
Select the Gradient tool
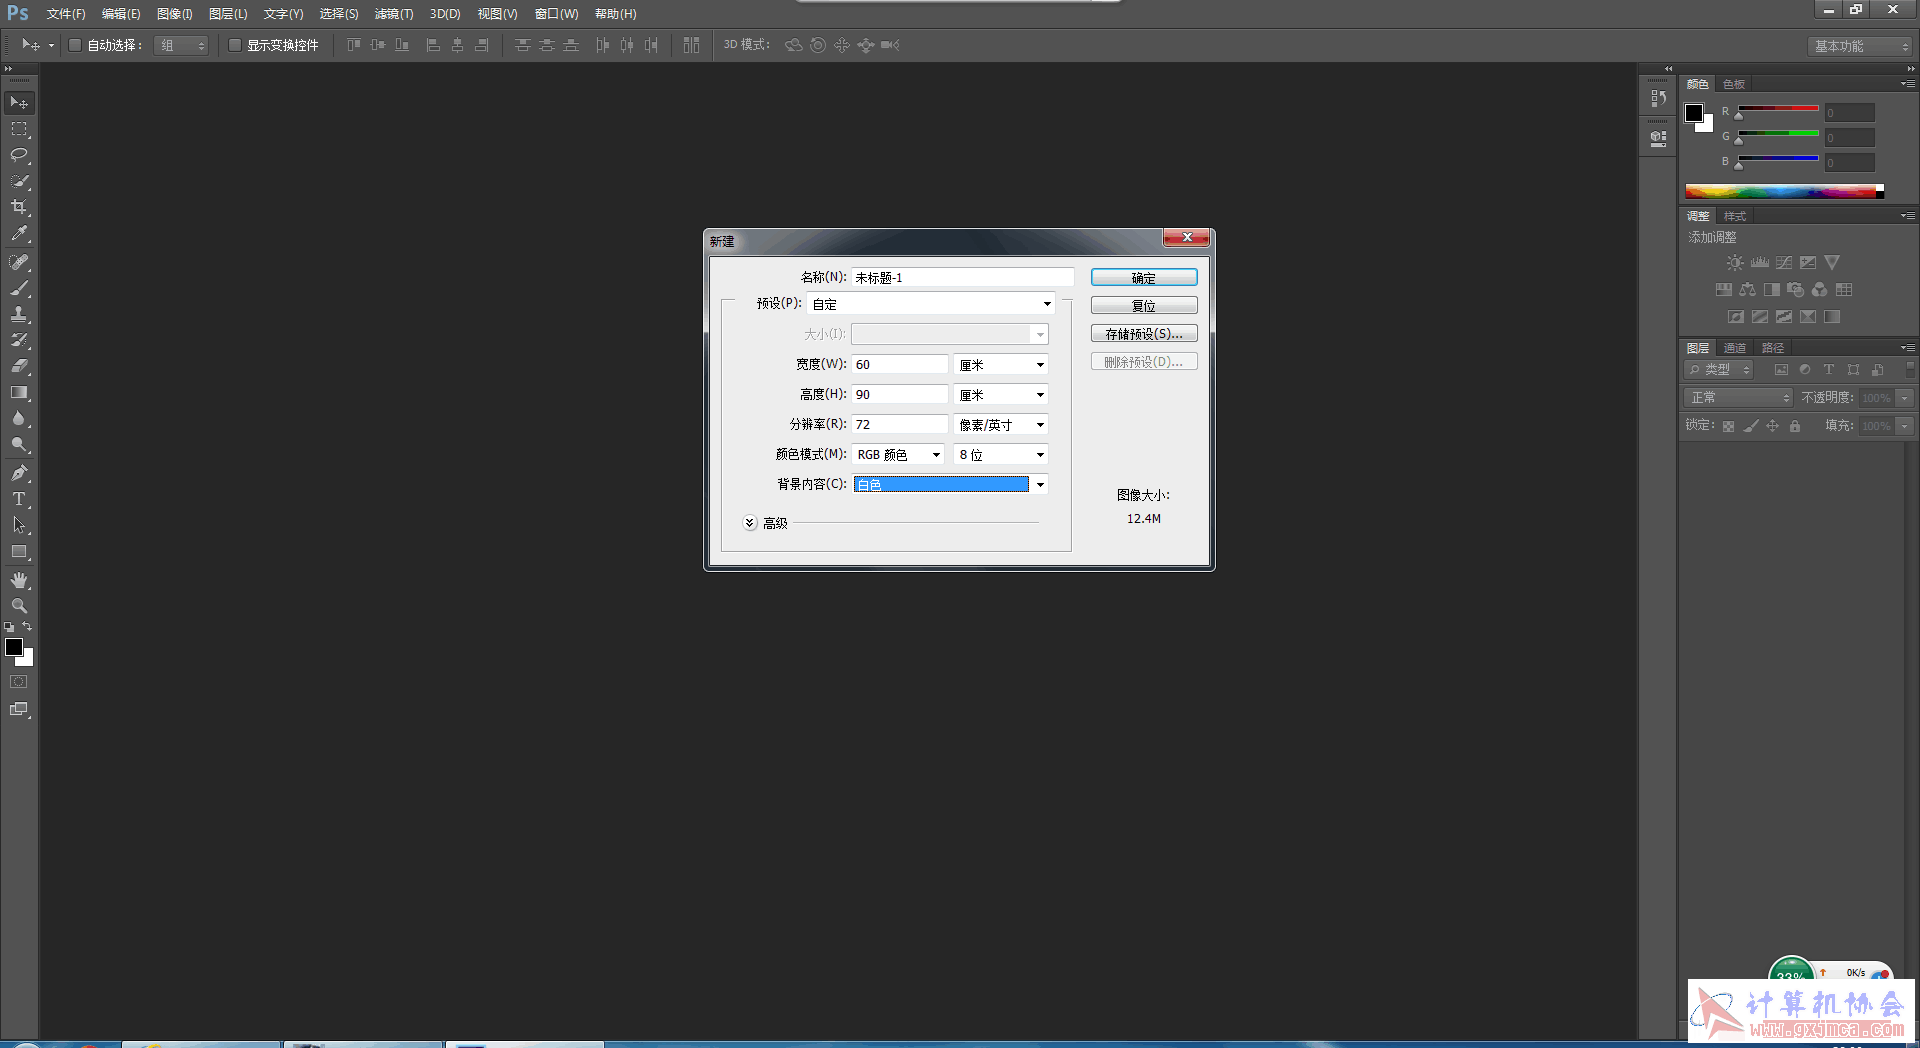pyautogui.click(x=19, y=392)
